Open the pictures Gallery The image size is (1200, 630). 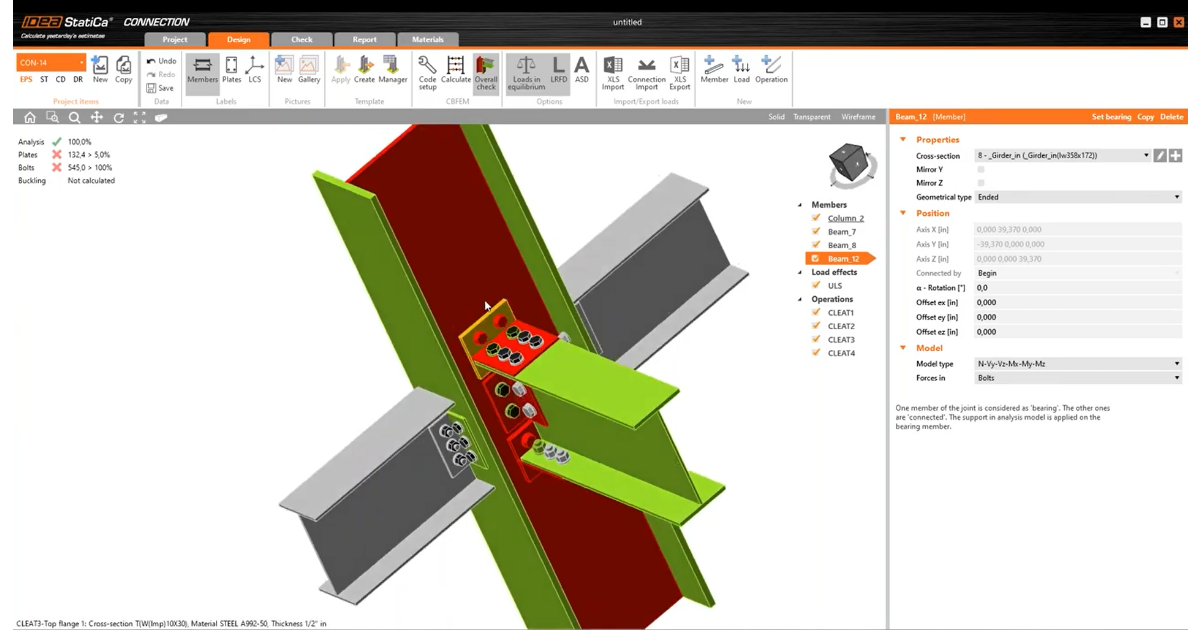309,69
